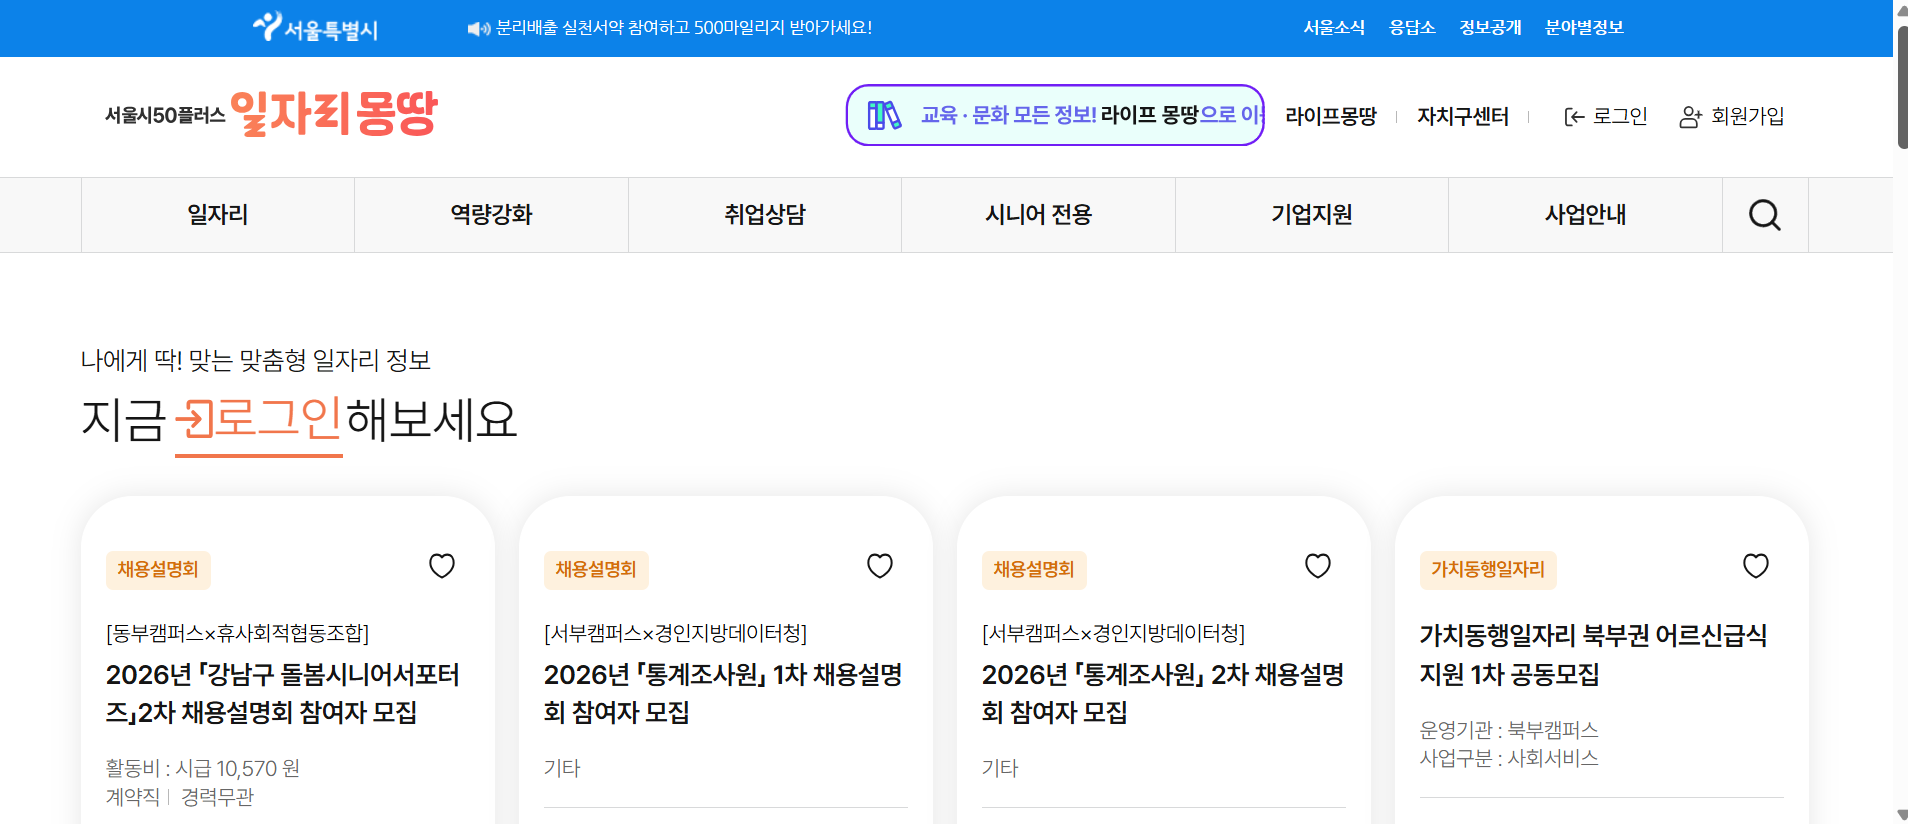Click the 회원가입 text link

click(1748, 117)
